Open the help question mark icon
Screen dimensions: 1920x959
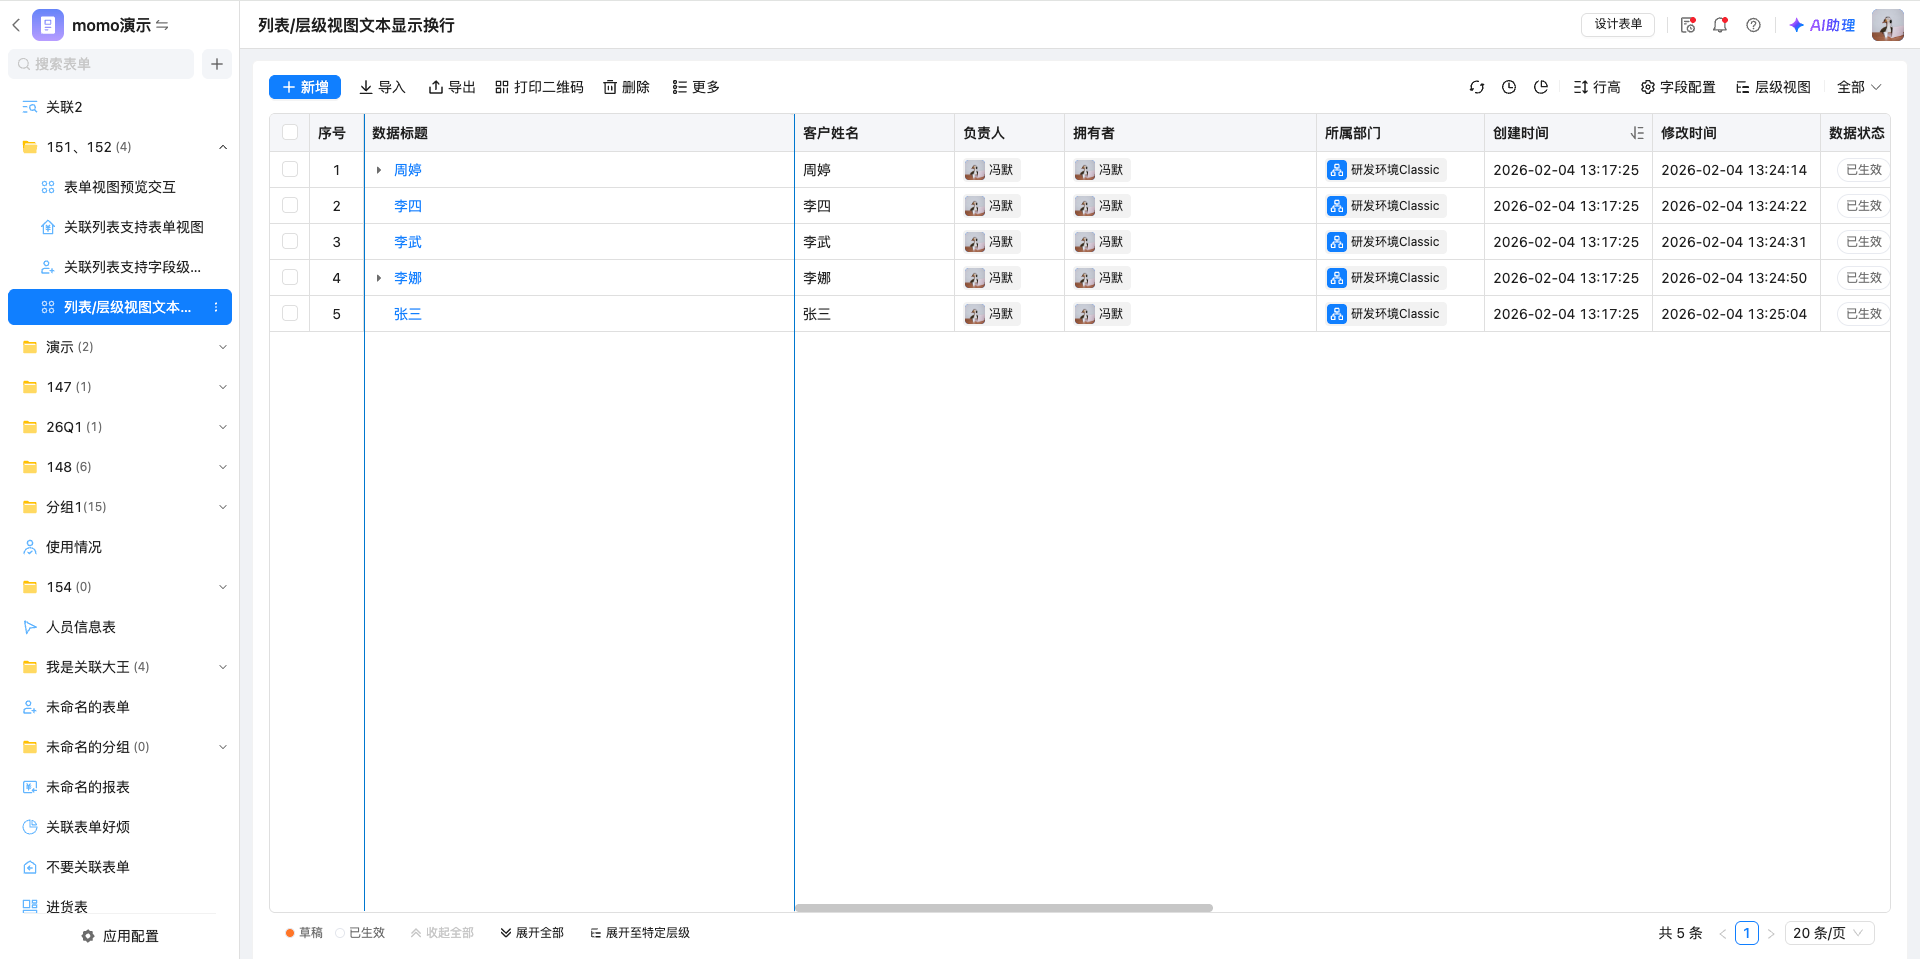click(x=1753, y=25)
